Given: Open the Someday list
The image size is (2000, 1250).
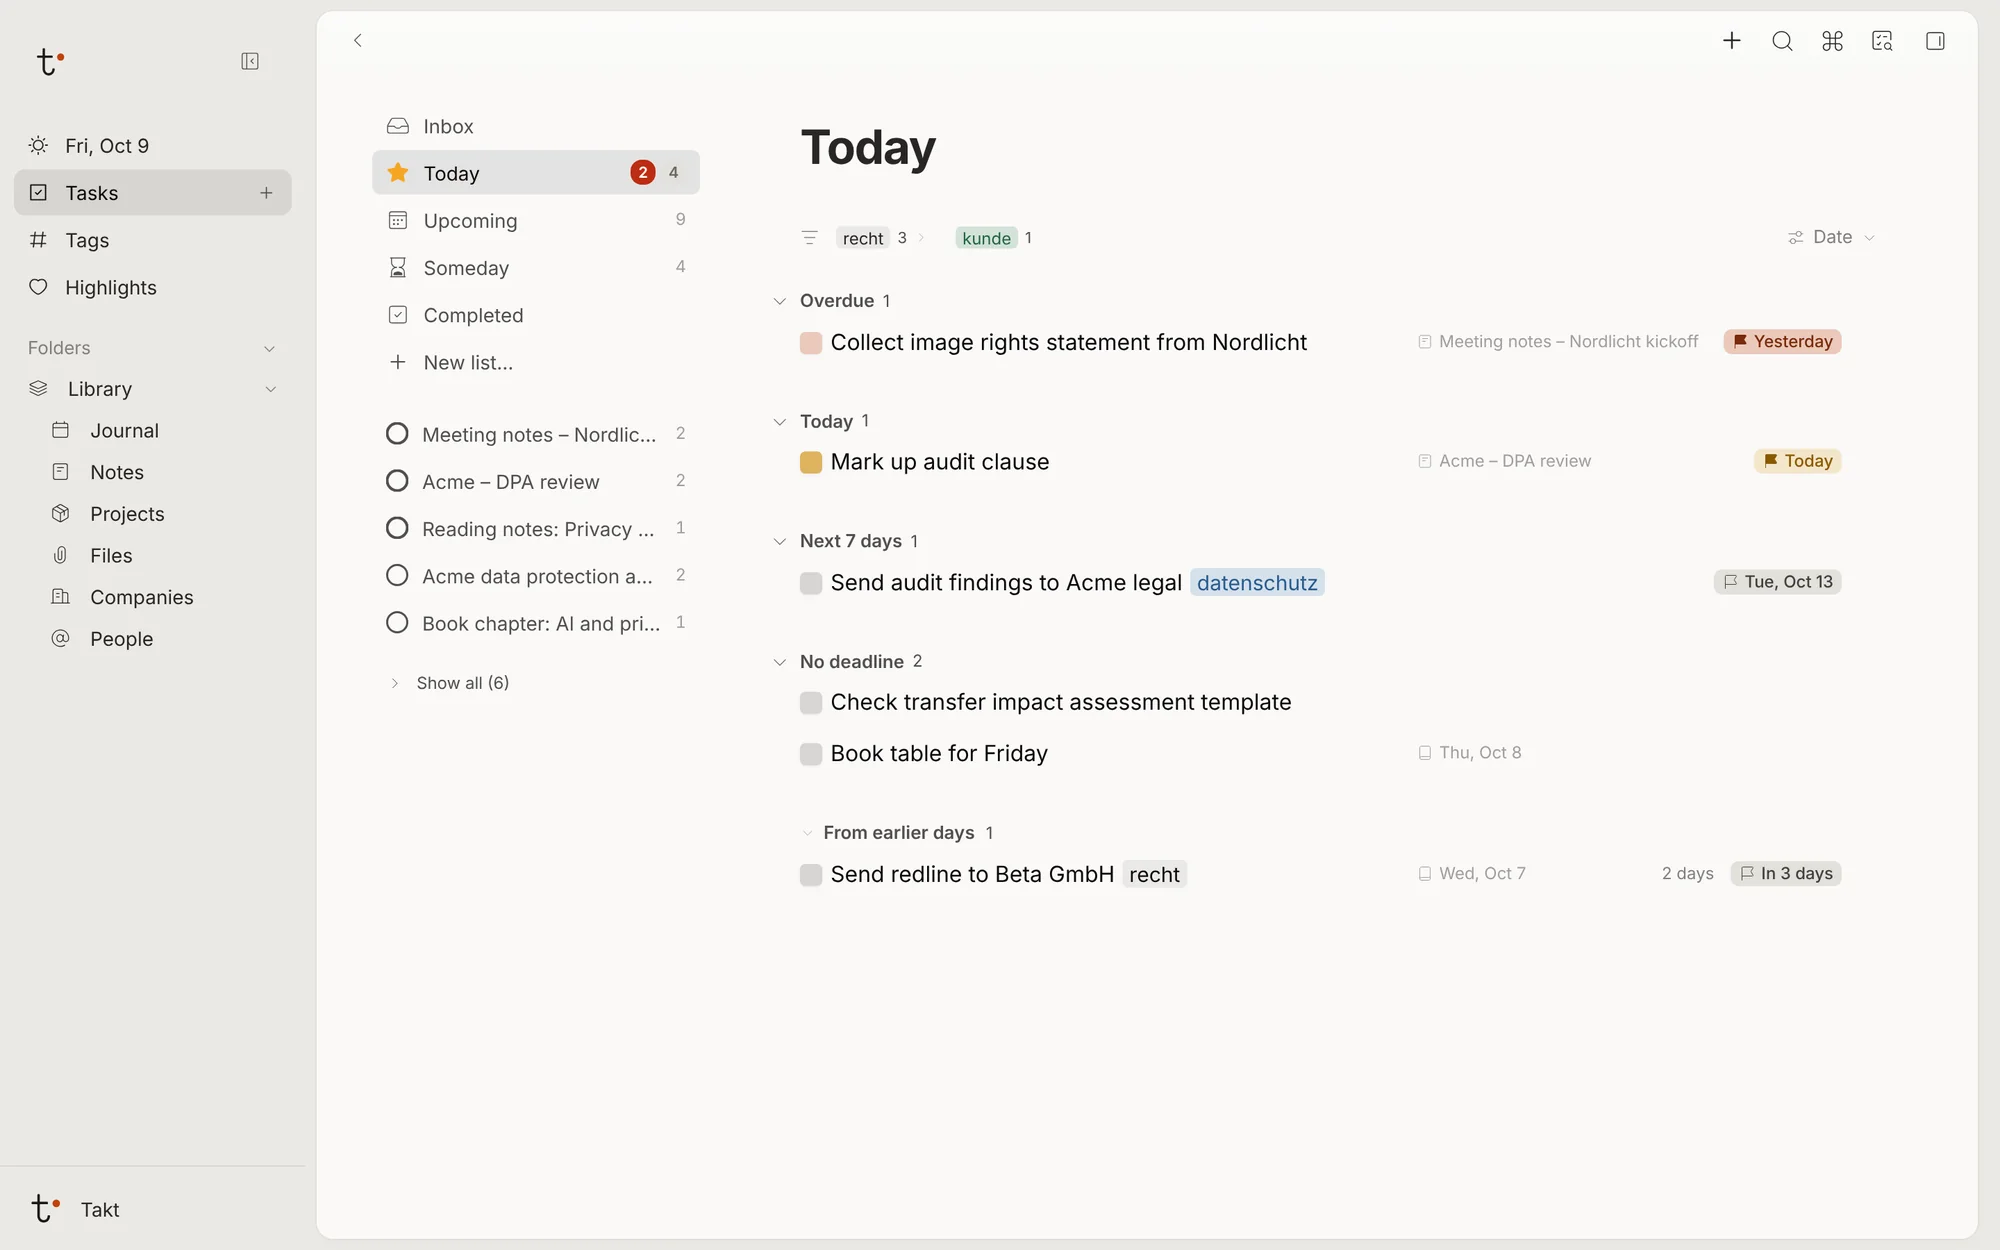Looking at the screenshot, I should [x=536, y=268].
